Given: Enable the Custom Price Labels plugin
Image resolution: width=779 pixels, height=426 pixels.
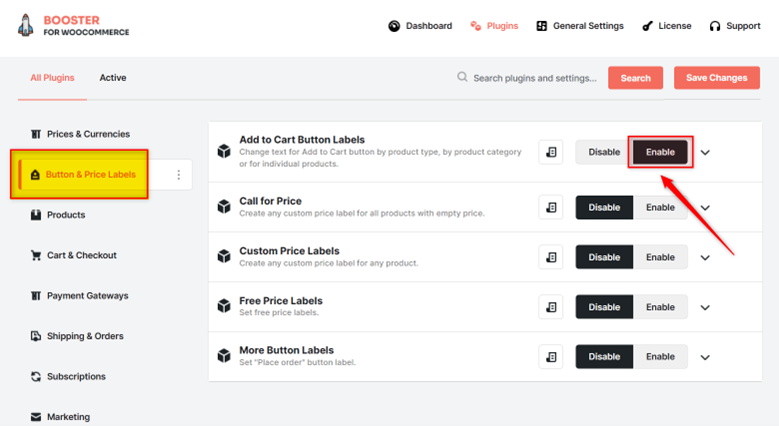Looking at the screenshot, I should 660,257.
